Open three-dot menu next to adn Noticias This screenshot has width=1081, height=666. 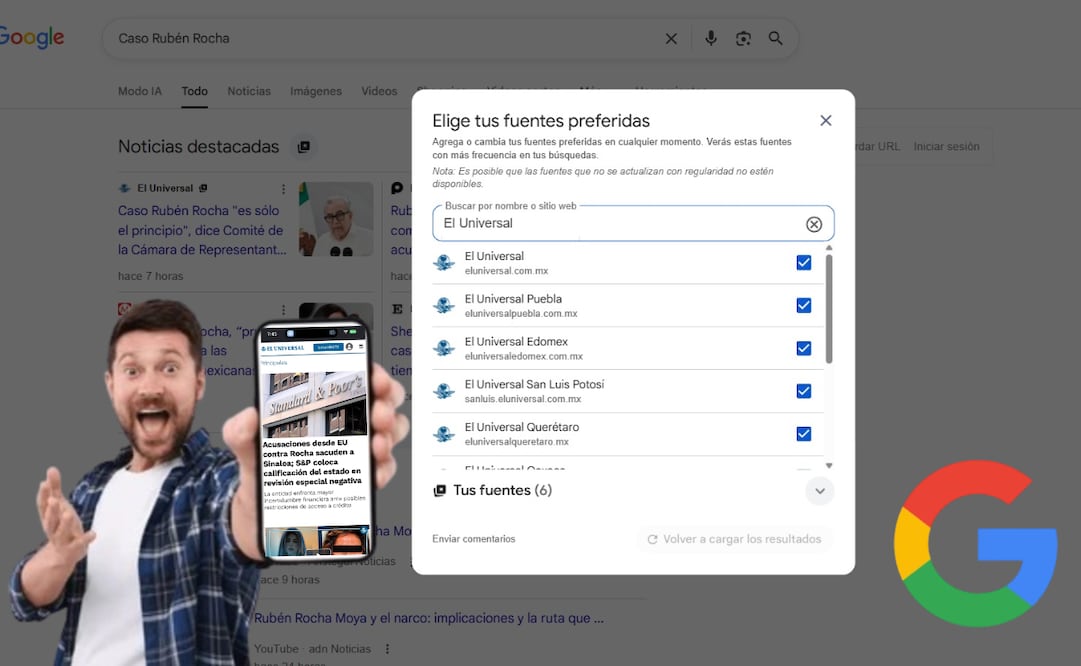pos(387,649)
